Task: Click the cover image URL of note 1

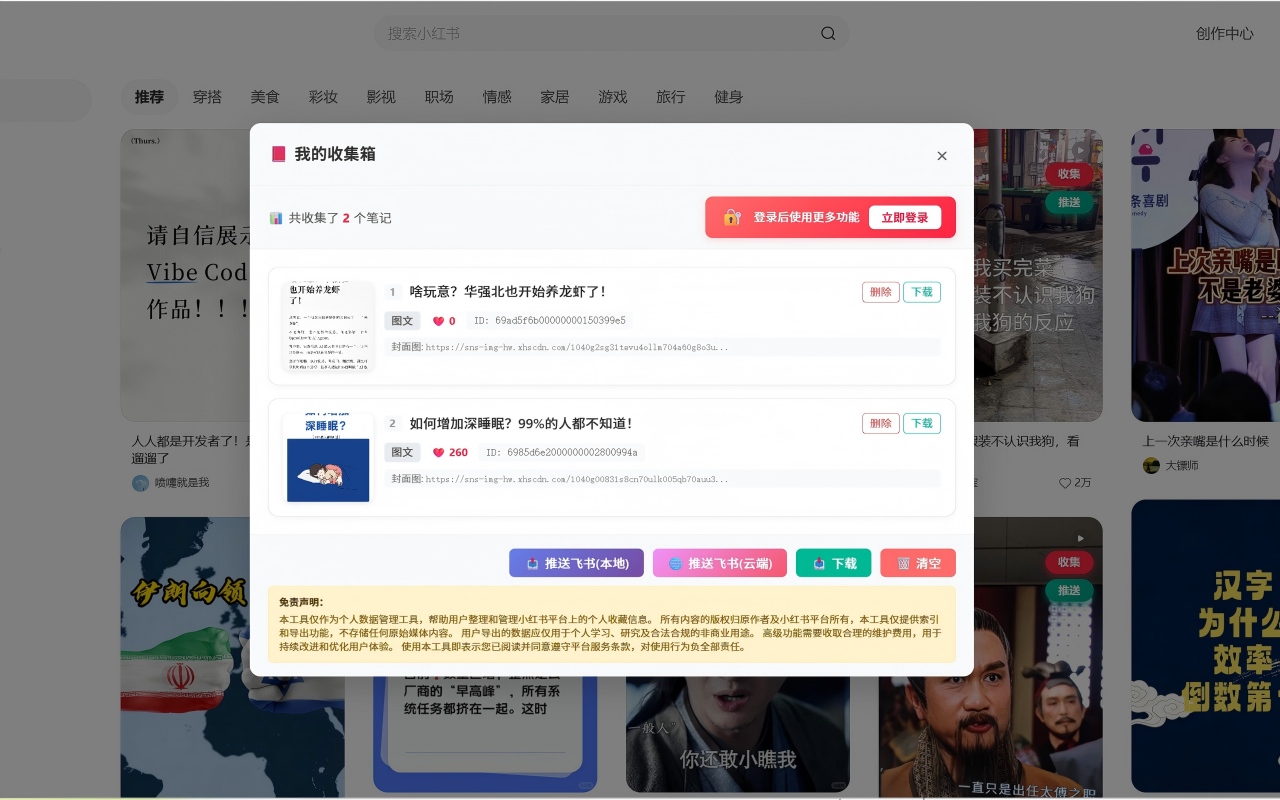Action: (577, 347)
